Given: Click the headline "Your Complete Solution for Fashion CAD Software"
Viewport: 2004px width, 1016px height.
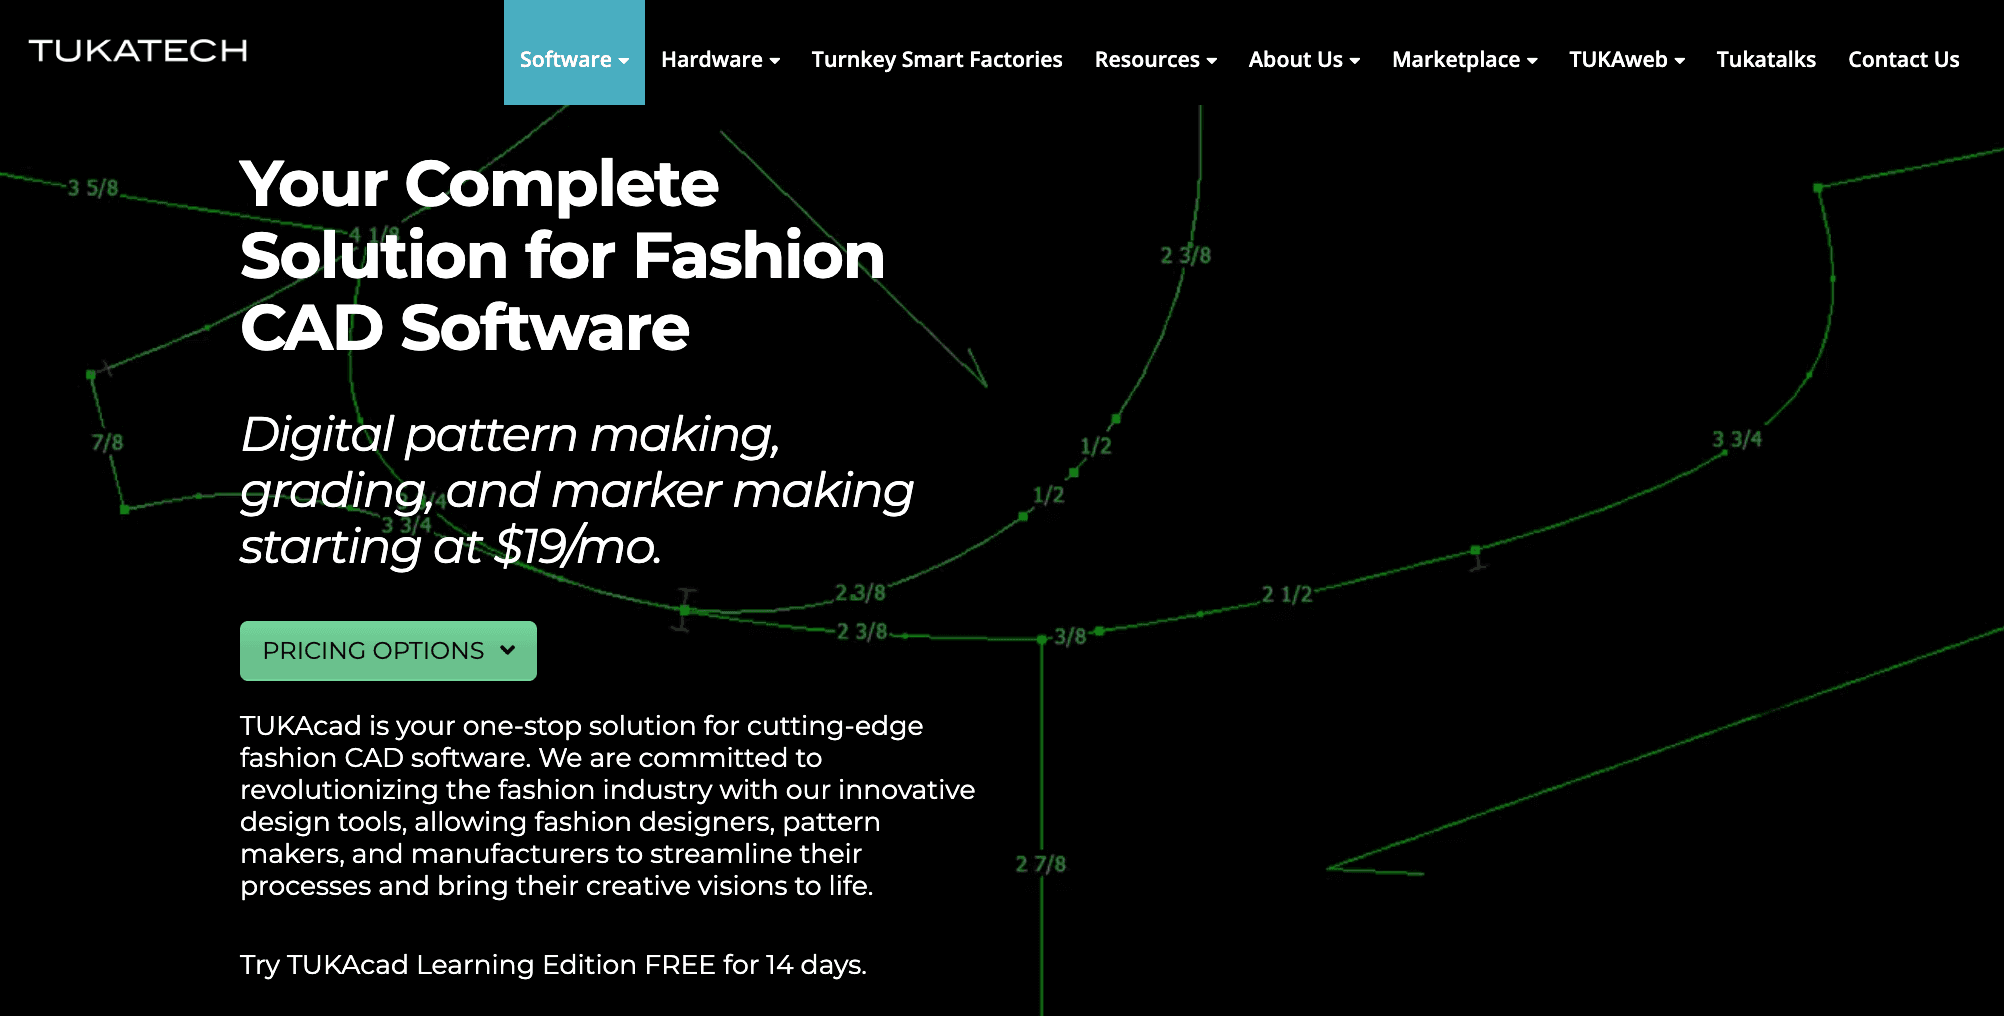Looking at the screenshot, I should pyautogui.click(x=563, y=256).
